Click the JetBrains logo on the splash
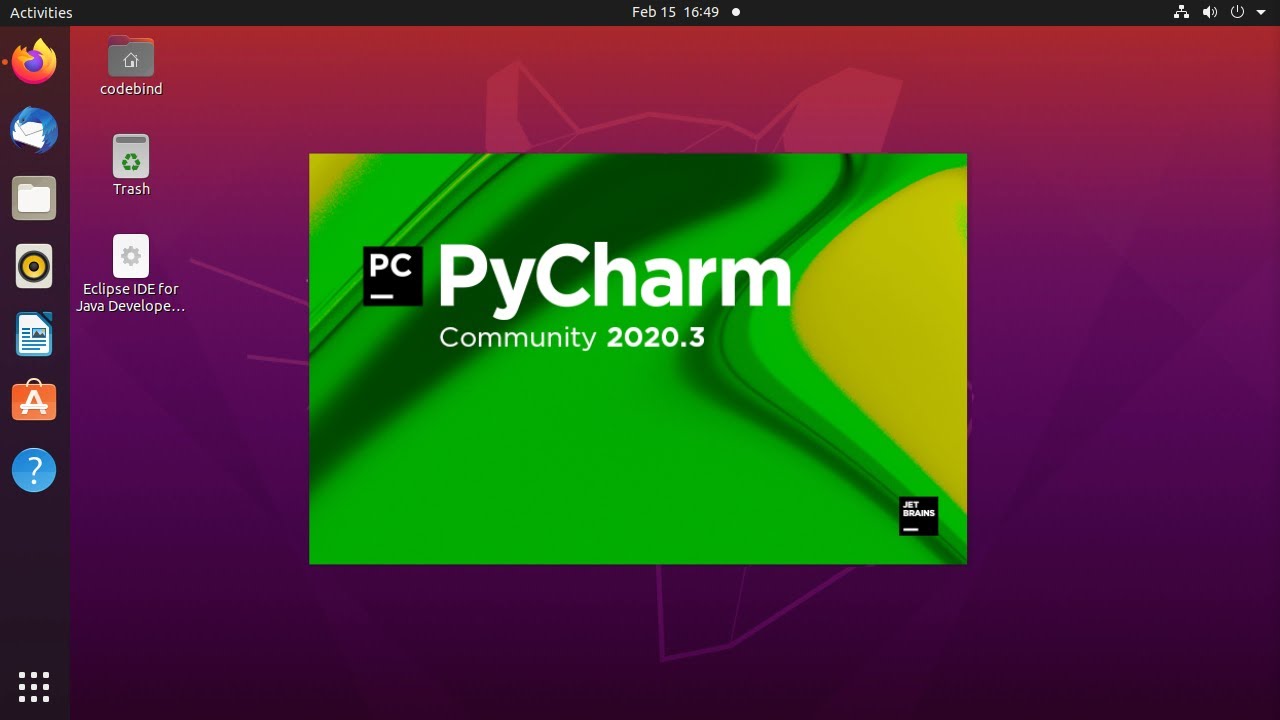The image size is (1280, 720). pos(918,516)
